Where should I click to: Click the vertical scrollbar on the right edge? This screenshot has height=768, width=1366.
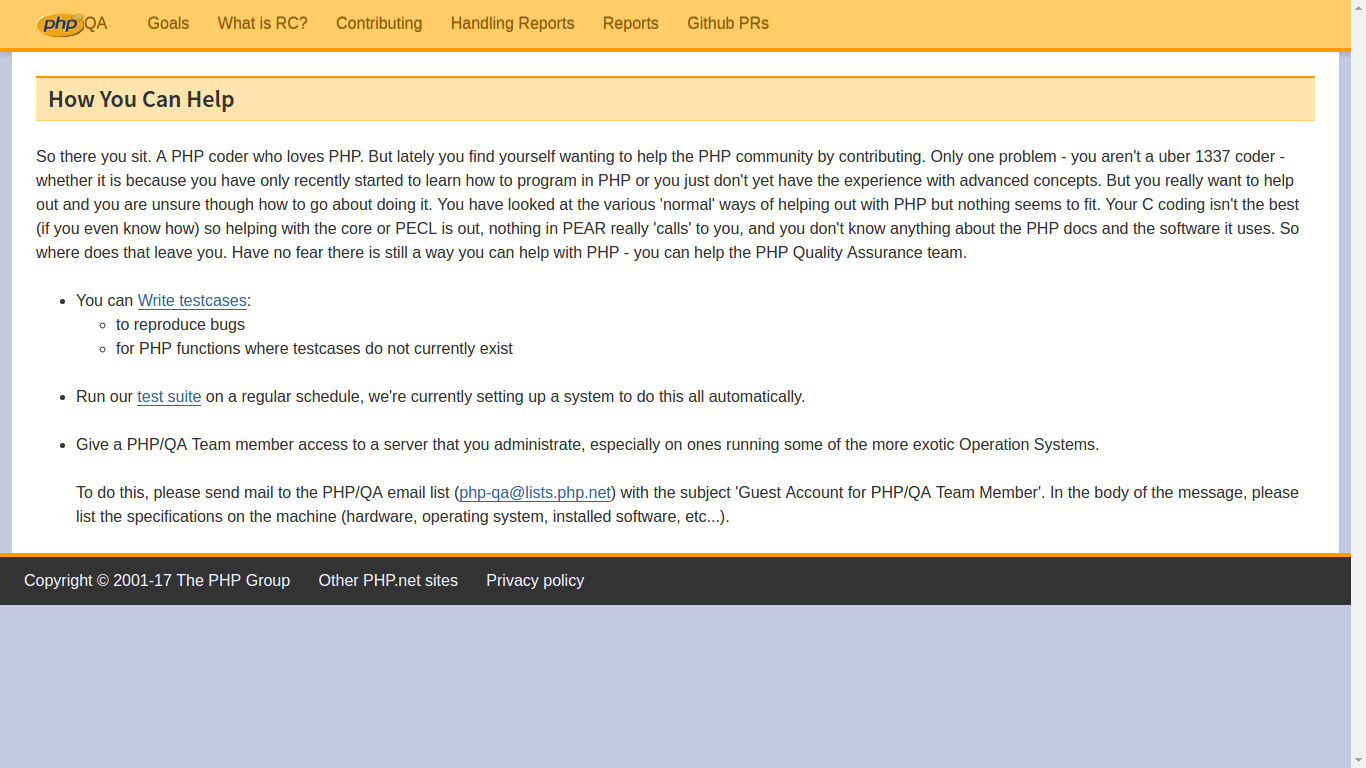pyautogui.click(x=1358, y=384)
